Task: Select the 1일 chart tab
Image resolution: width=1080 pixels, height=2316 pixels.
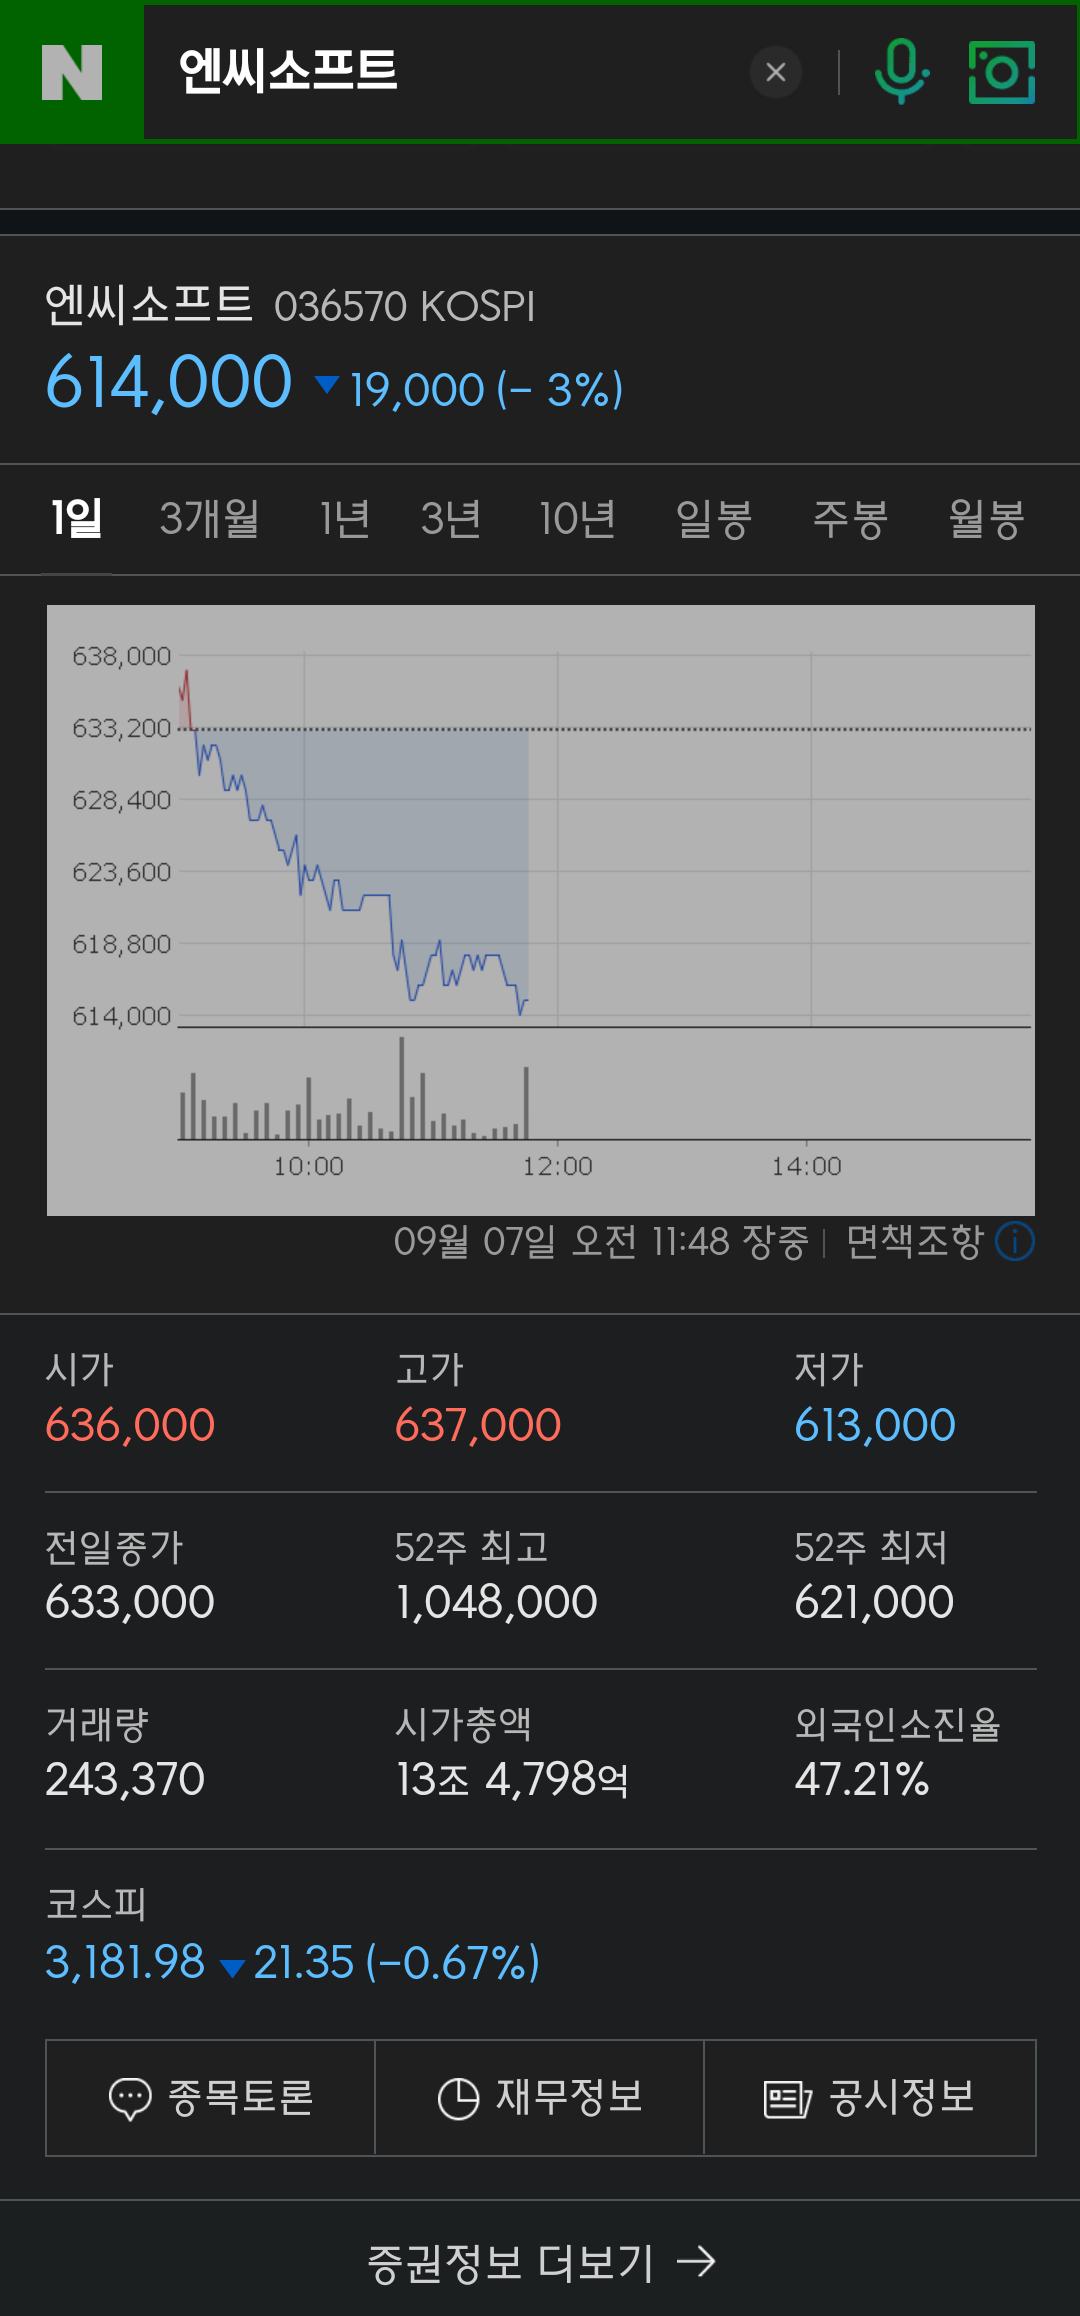Action: point(76,519)
